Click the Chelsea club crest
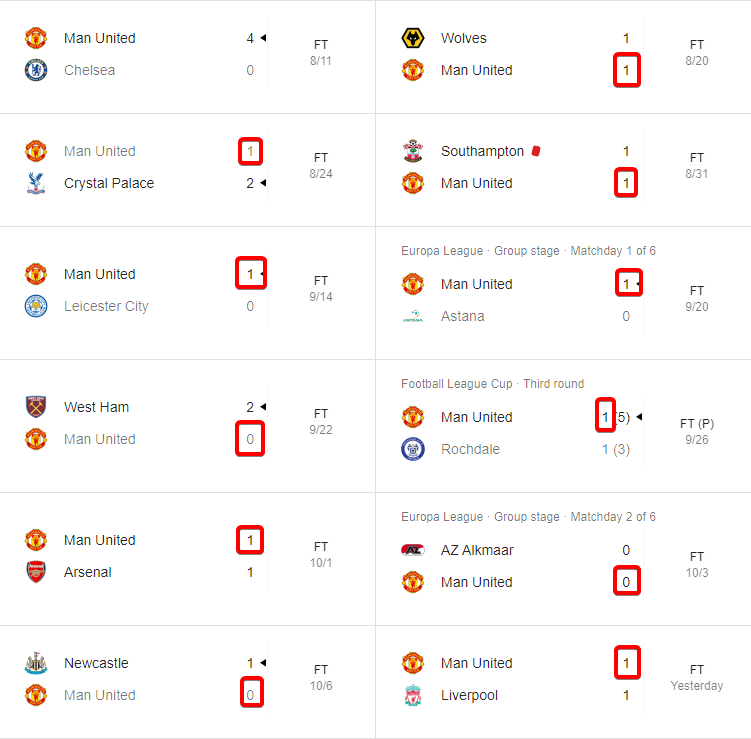751x739 pixels. click(36, 70)
